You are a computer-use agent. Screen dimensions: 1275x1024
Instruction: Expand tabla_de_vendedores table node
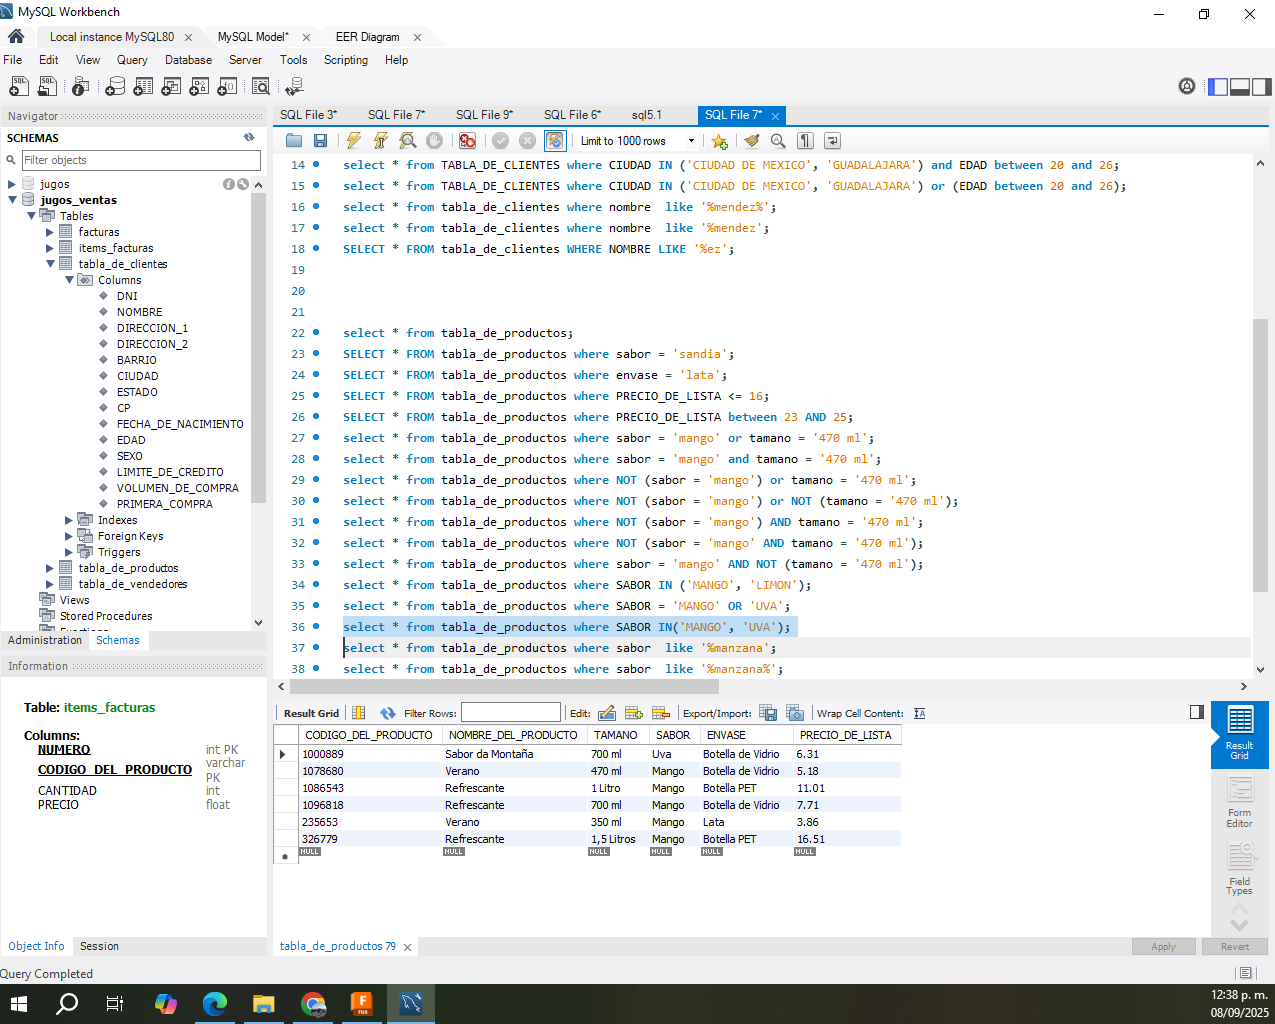click(x=50, y=584)
